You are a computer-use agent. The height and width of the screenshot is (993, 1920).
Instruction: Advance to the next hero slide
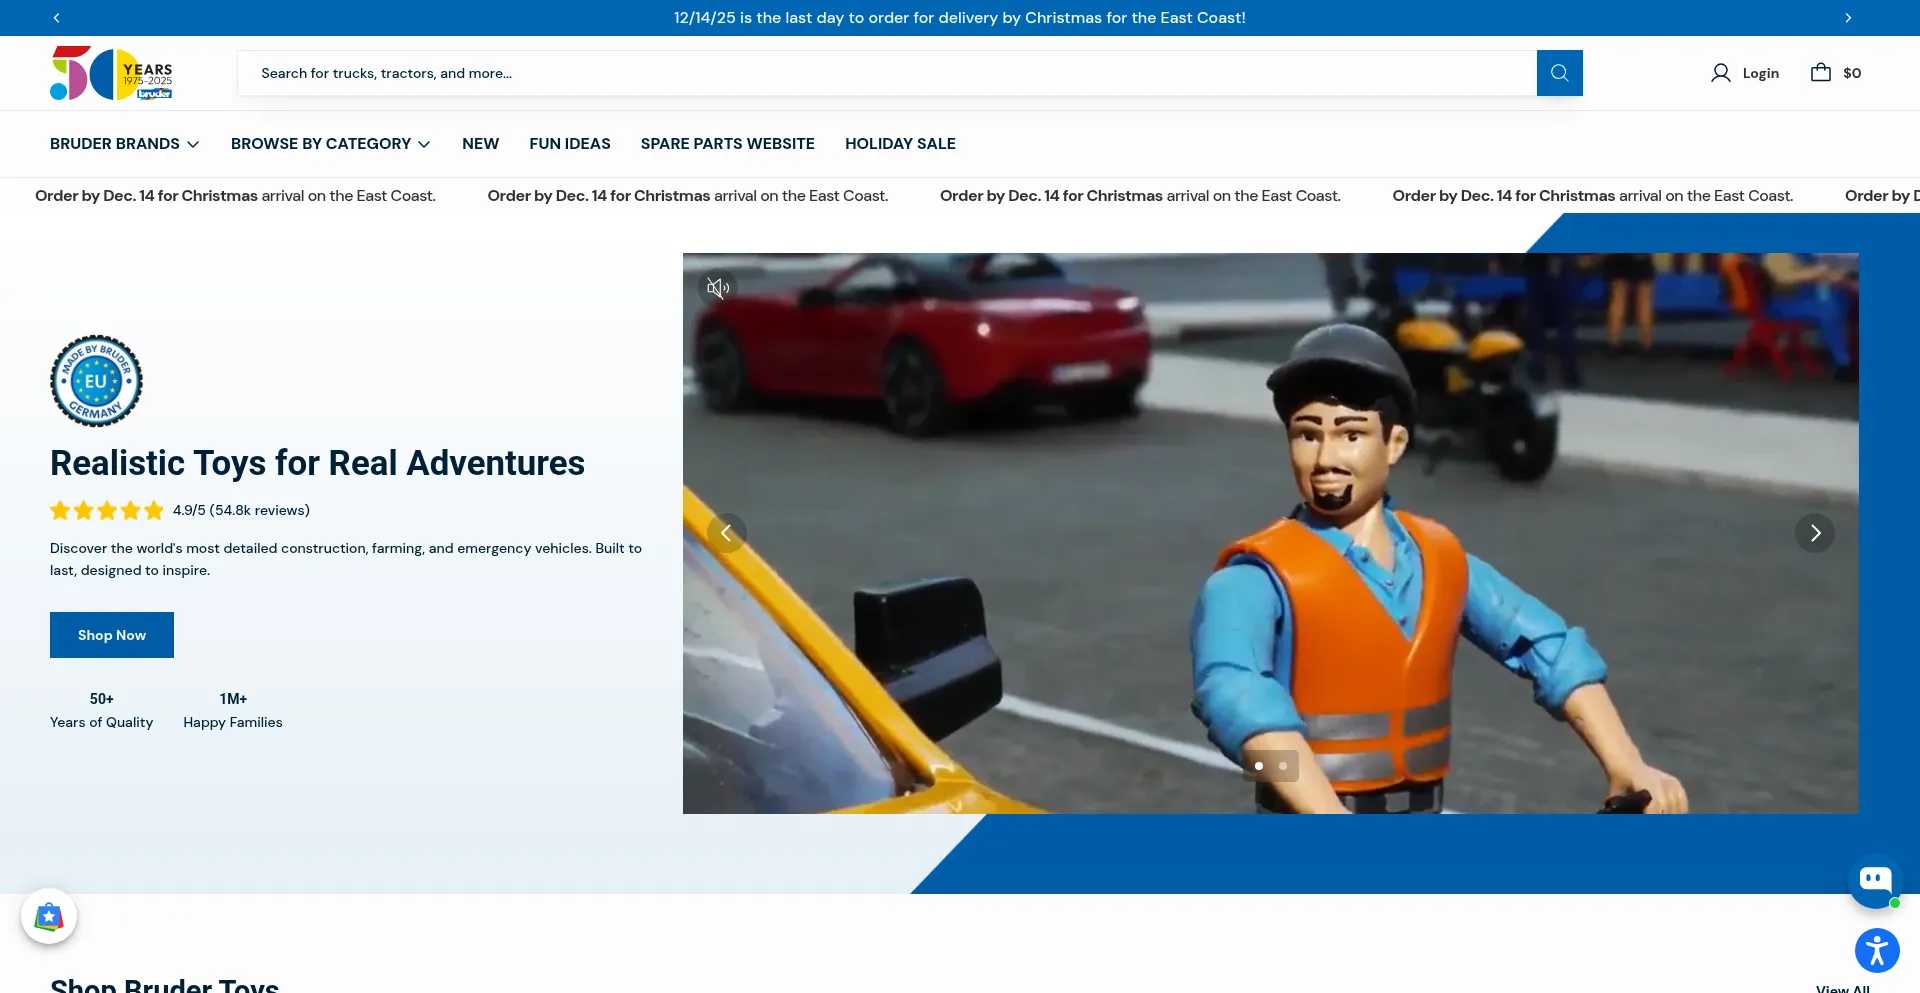[x=1814, y=533]
